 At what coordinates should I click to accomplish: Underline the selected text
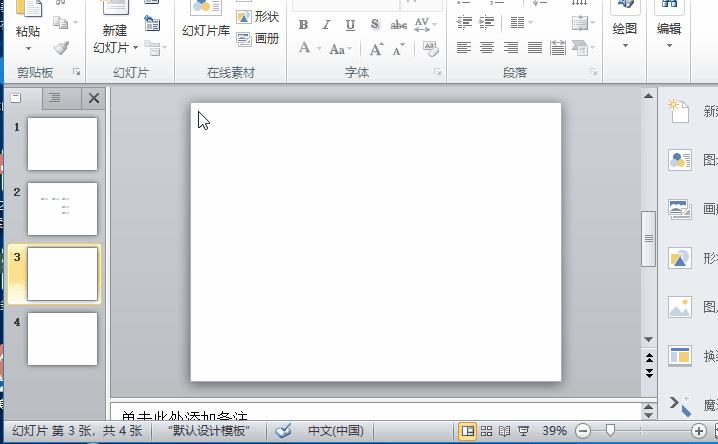350,25
